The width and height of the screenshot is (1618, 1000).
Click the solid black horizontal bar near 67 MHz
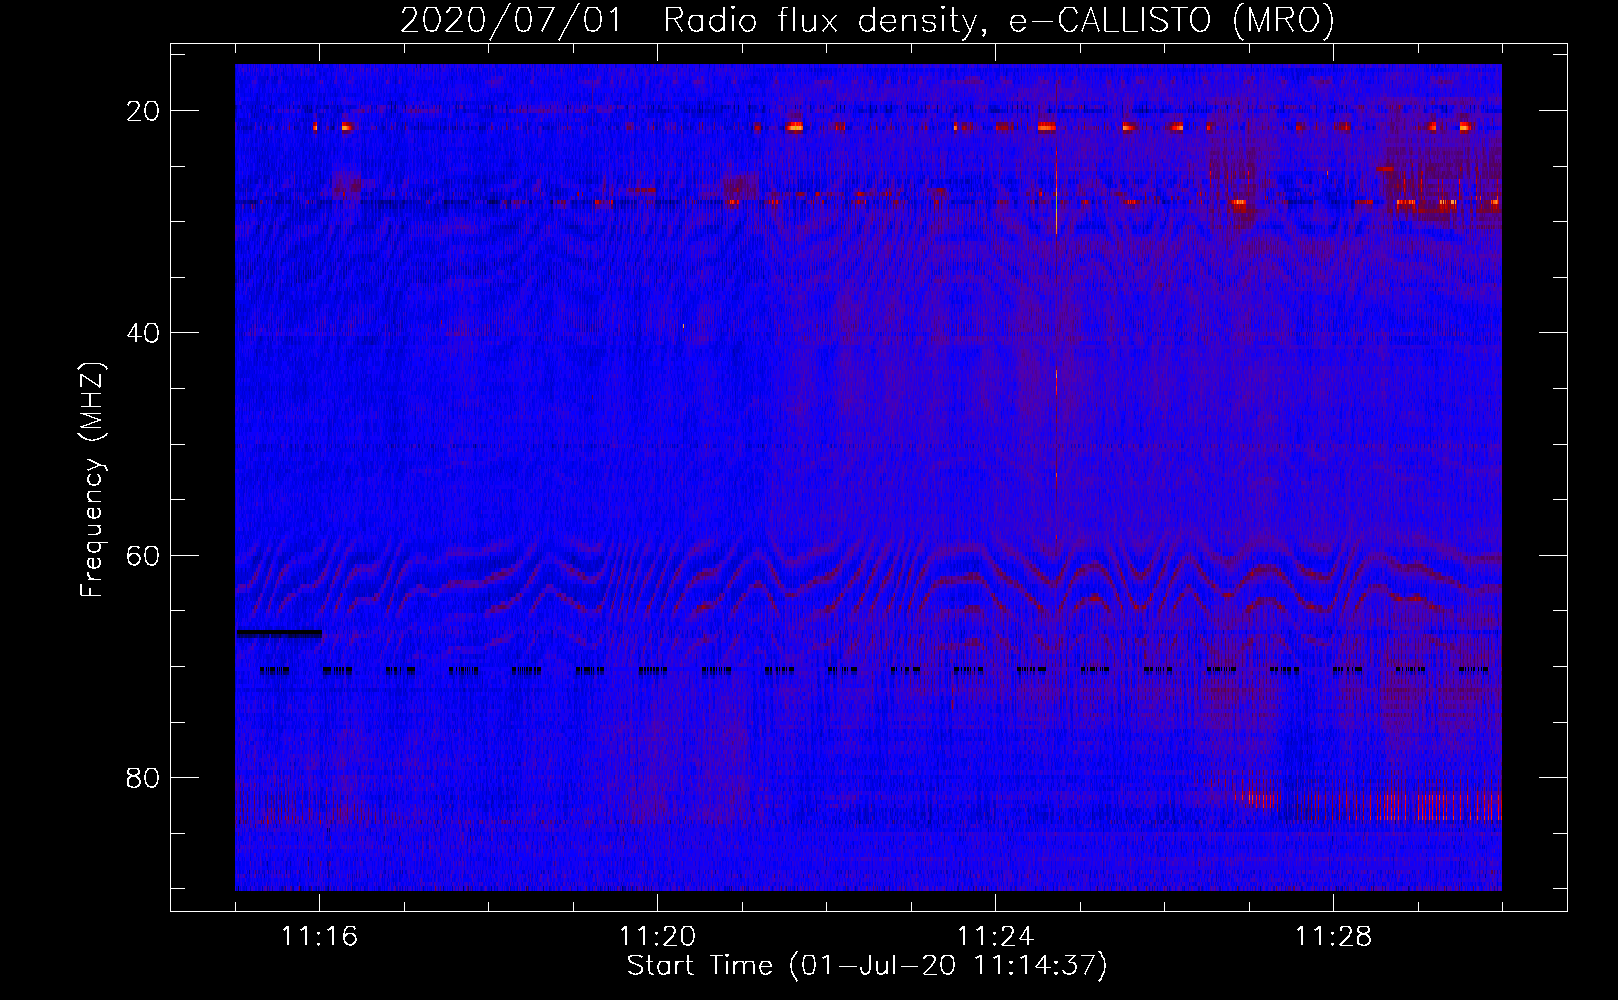click(x=279, y=633)
